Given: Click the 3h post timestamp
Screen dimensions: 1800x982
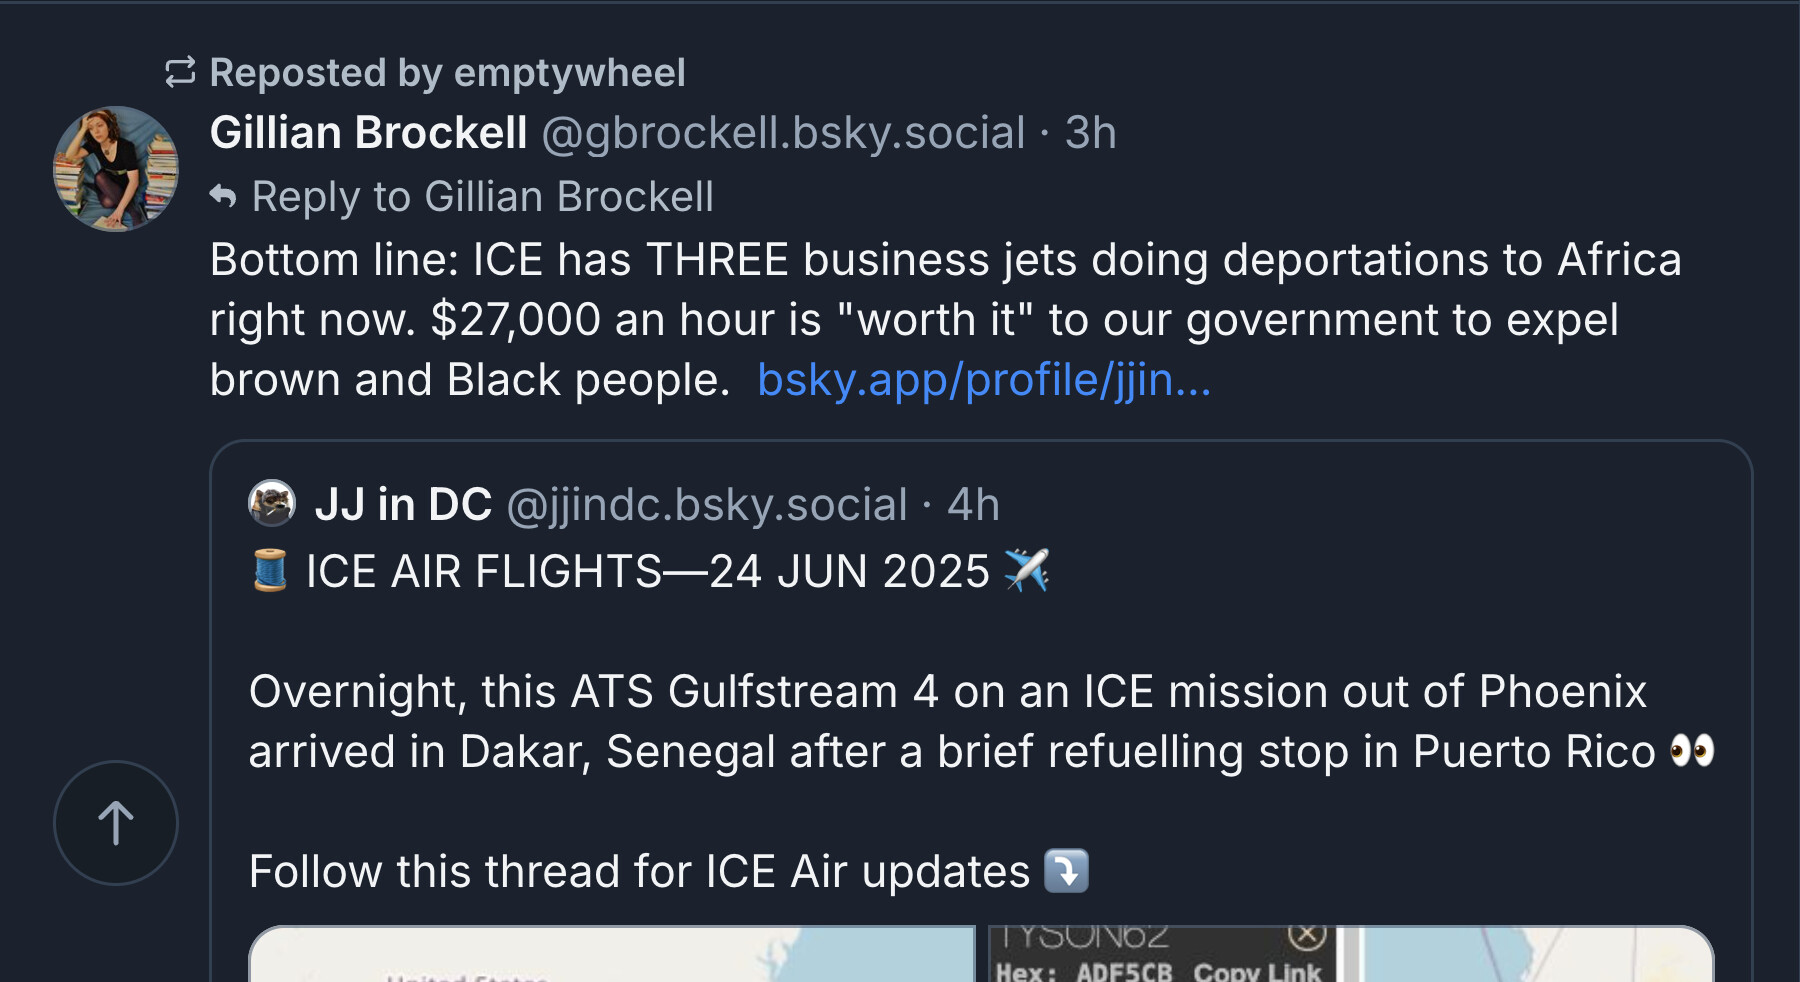Looking at the screenshot, I should tap(1090, 132).
